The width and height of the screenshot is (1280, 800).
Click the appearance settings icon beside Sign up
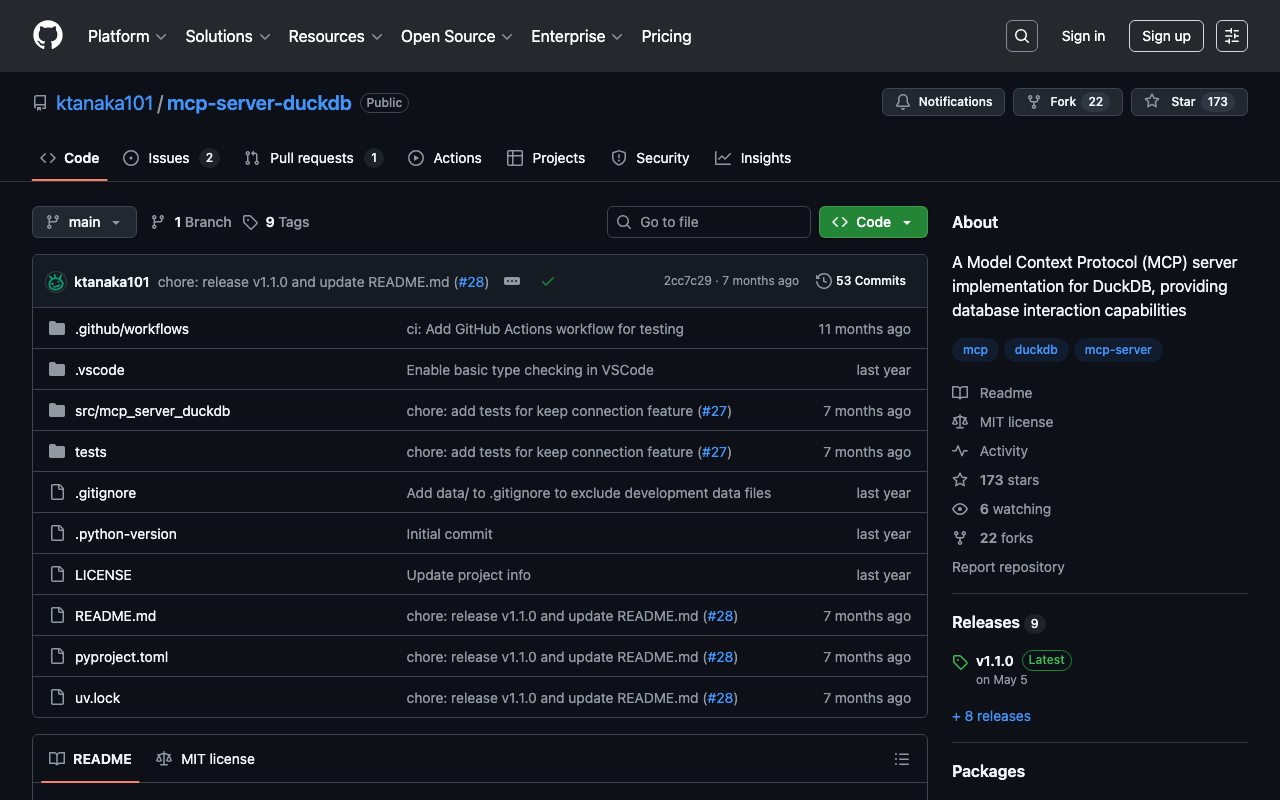1231,36
